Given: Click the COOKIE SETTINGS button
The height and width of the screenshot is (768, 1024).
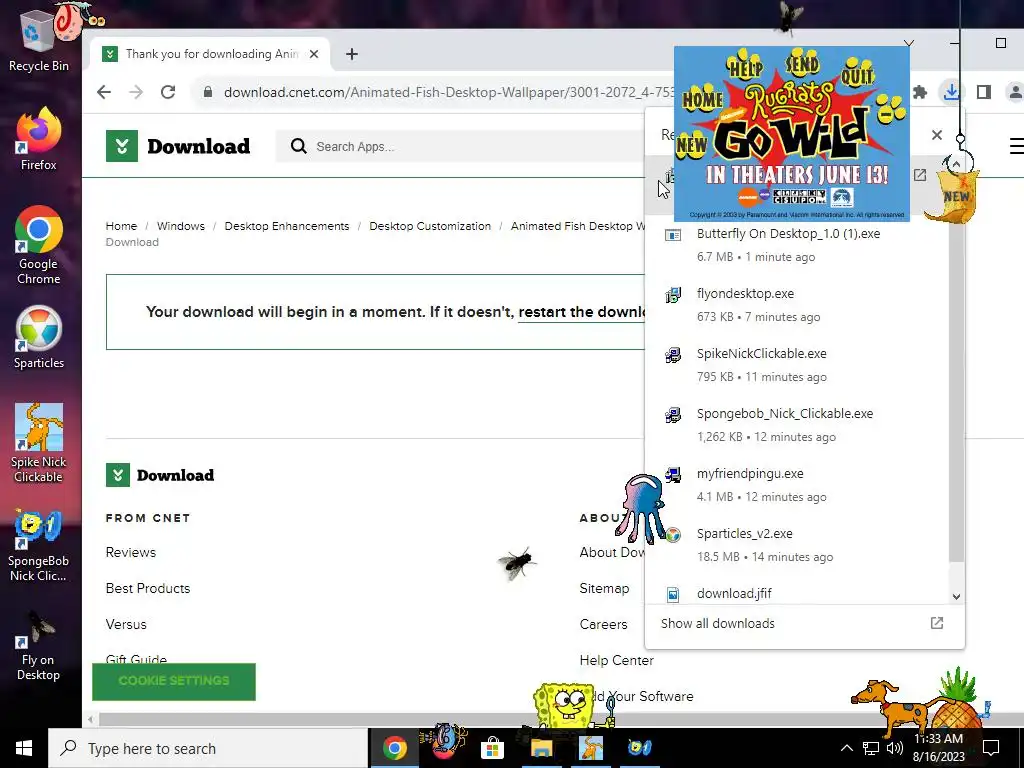Looking at the screenshot, I should (174, 681).
